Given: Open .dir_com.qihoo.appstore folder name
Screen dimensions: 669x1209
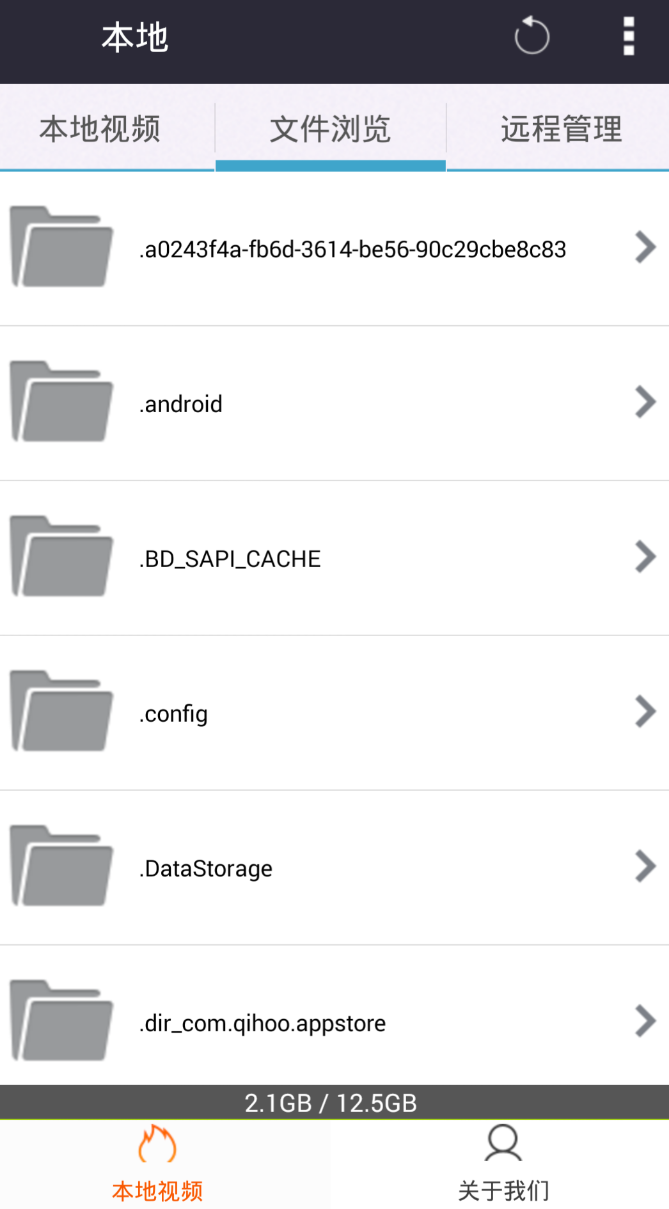Looking at the screenshot, I should (x=262, y=1023).
